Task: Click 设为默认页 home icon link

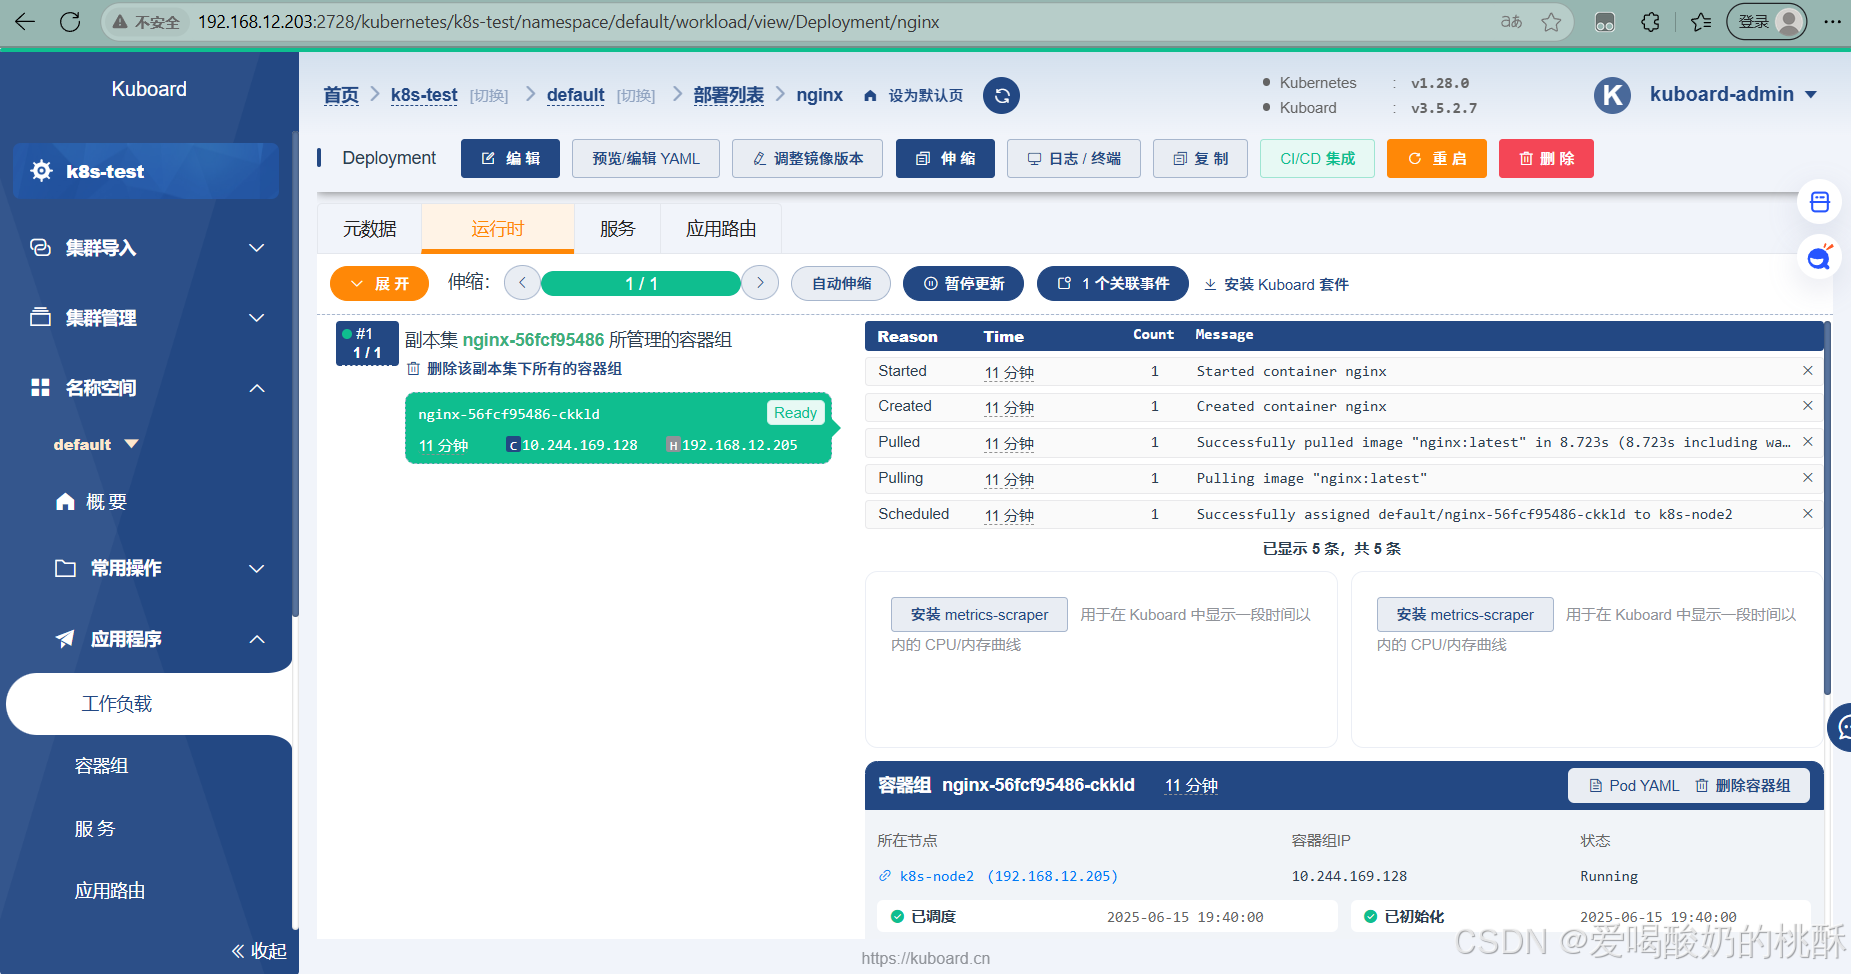Action: click(913, 96)
